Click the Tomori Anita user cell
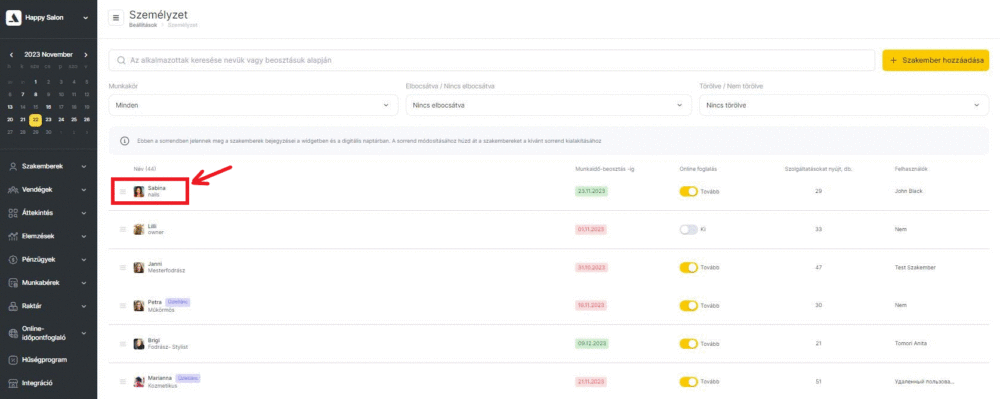Viewport: 1000px width, 399px height. coord(911,344)
